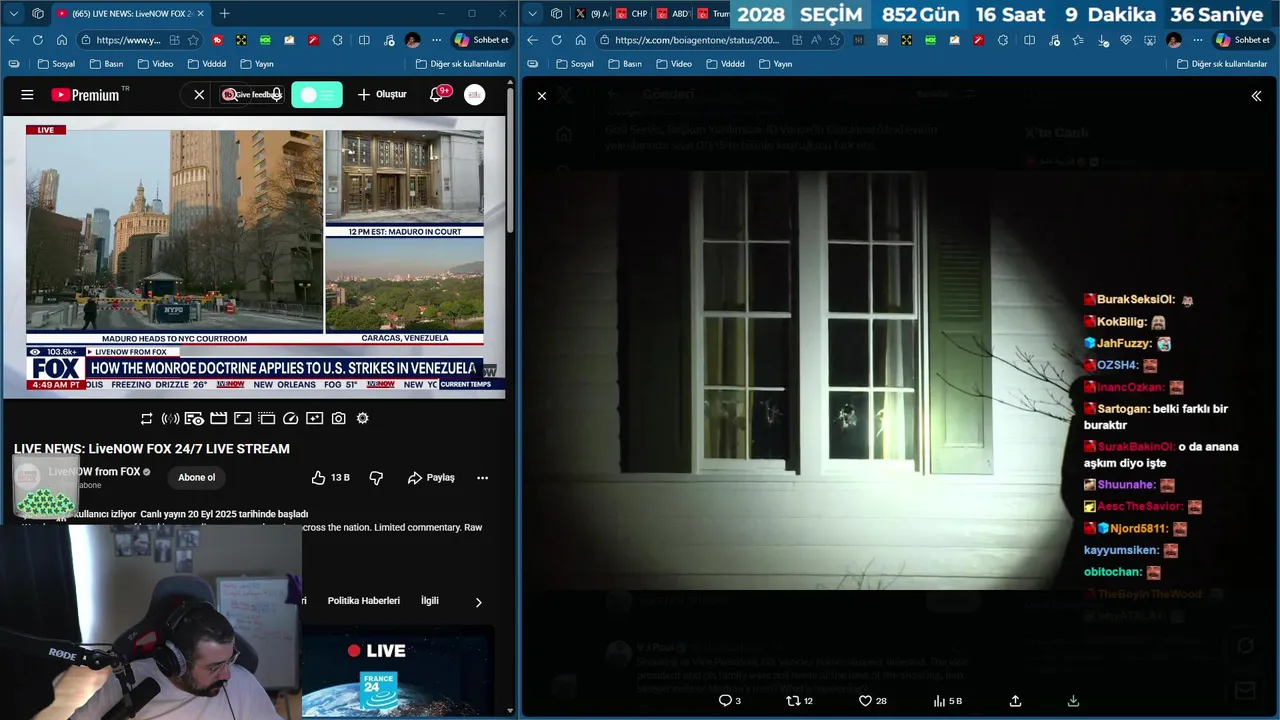
Task: Open YouTube notifications bell
Action: point(437,95)
